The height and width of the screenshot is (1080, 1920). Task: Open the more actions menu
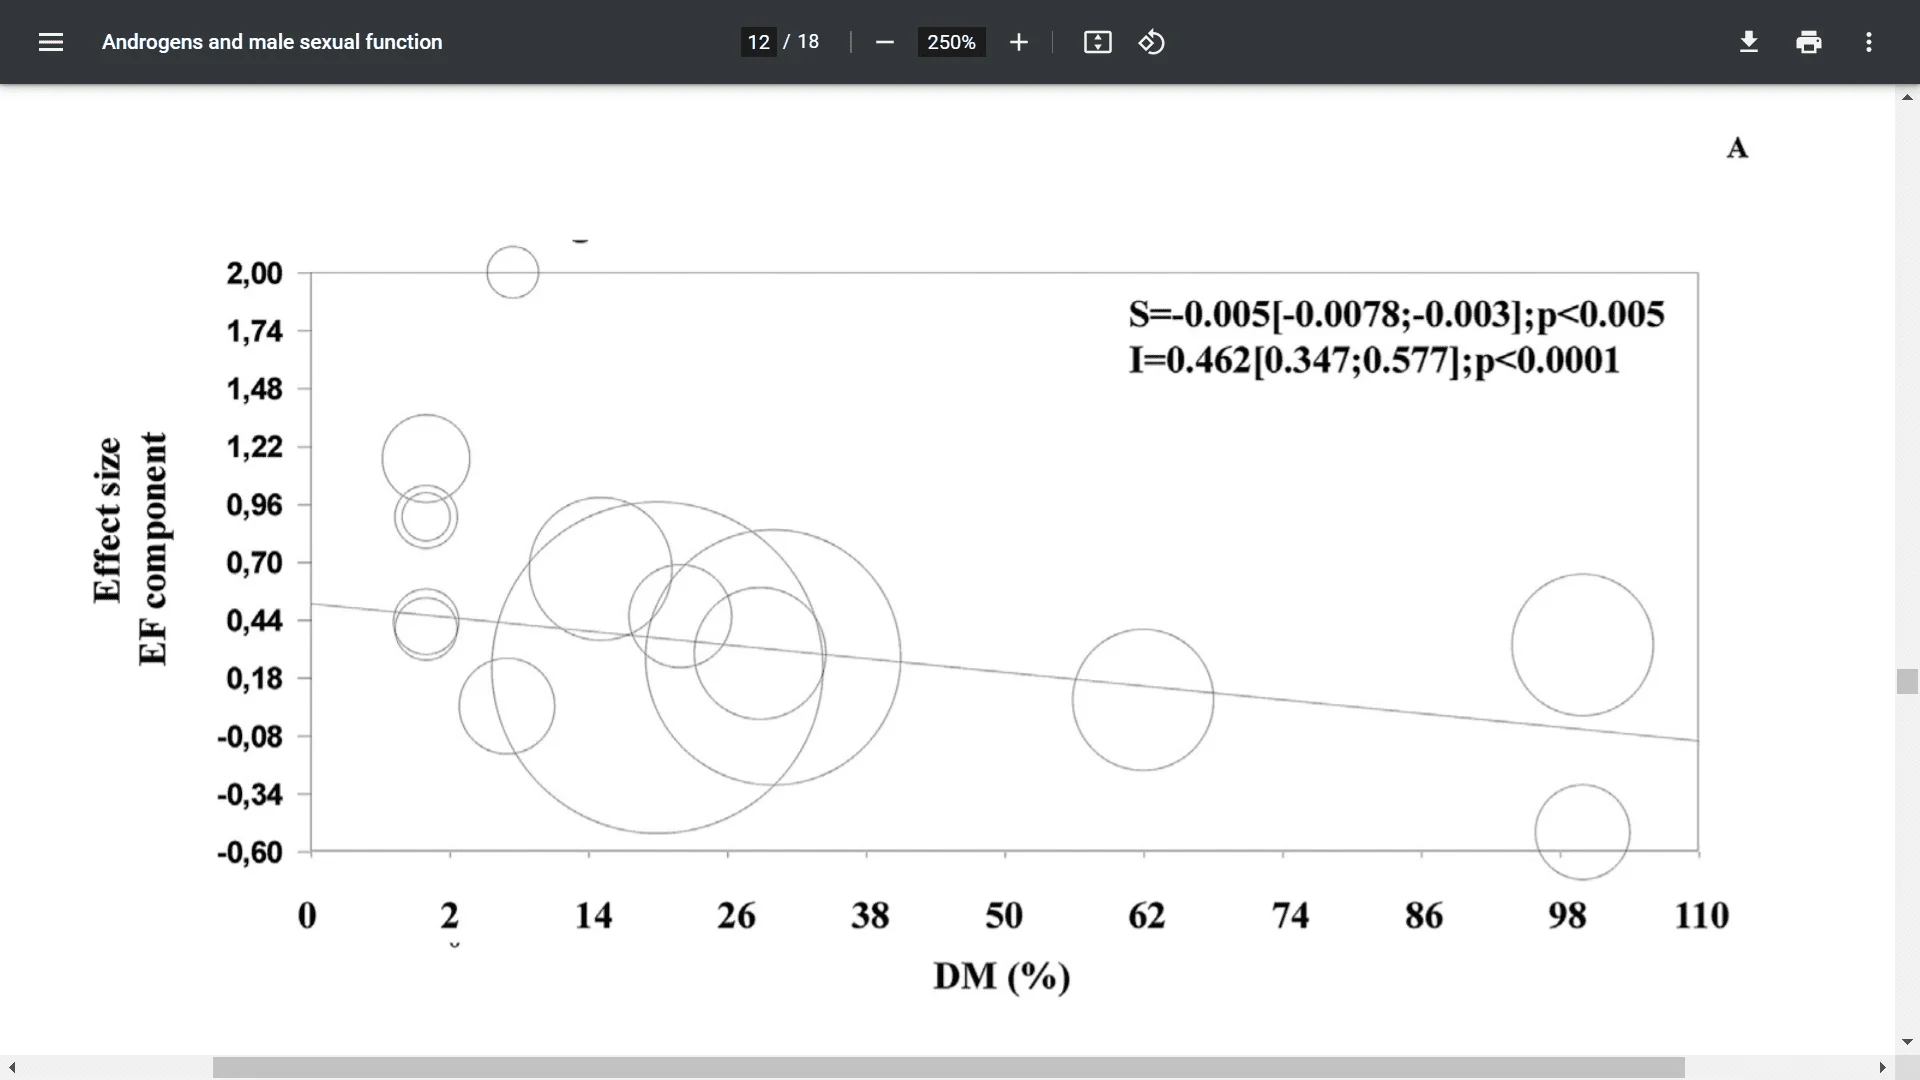tap(1868, 42)
